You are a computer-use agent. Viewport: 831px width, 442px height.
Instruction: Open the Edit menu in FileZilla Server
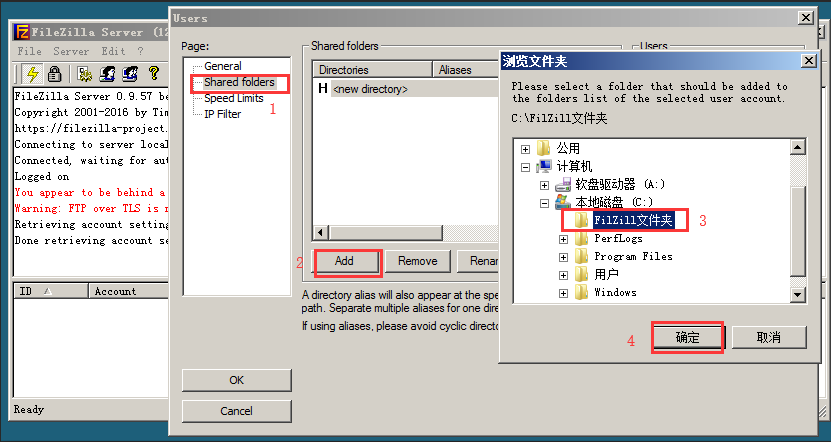click(113, 51)
